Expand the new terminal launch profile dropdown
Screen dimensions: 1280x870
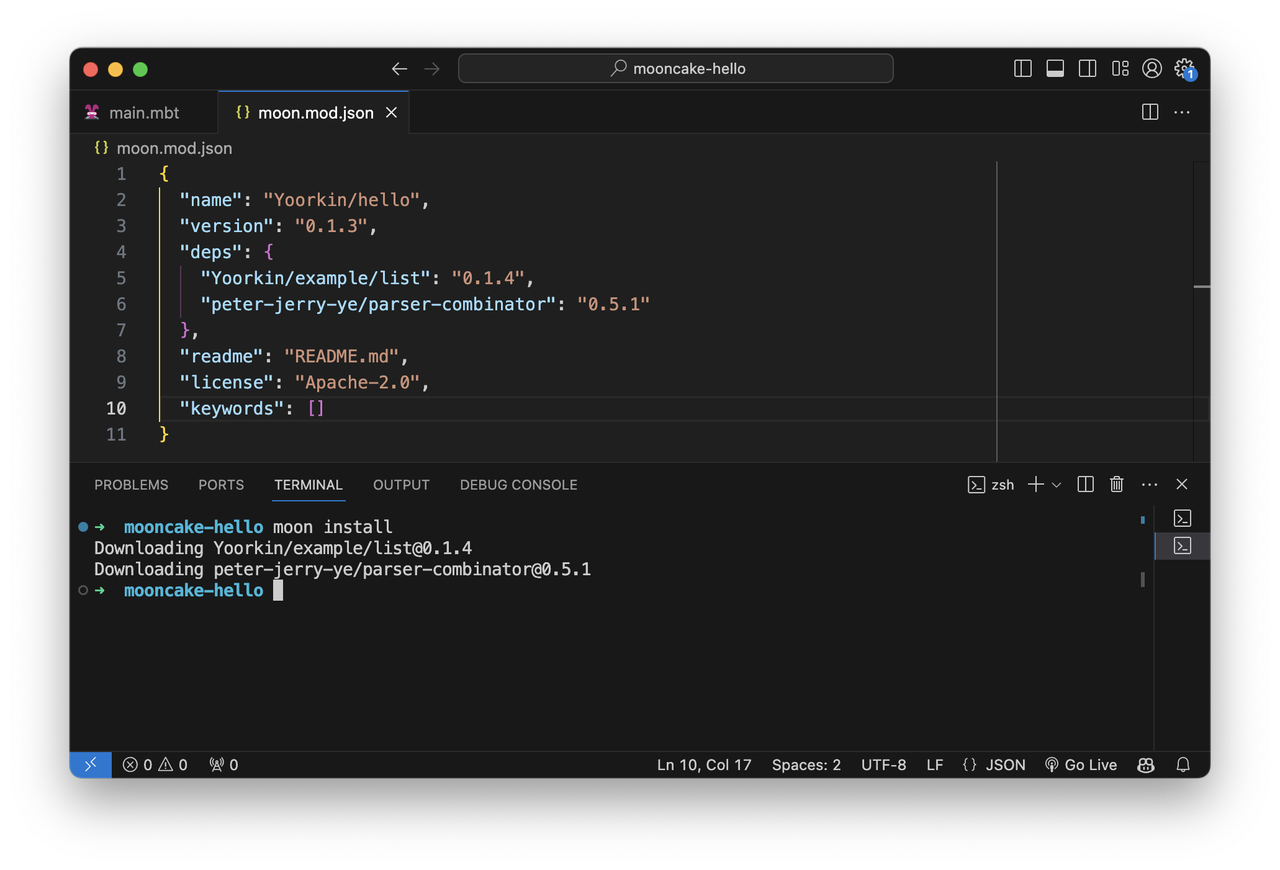click(x=1056, y=484)
